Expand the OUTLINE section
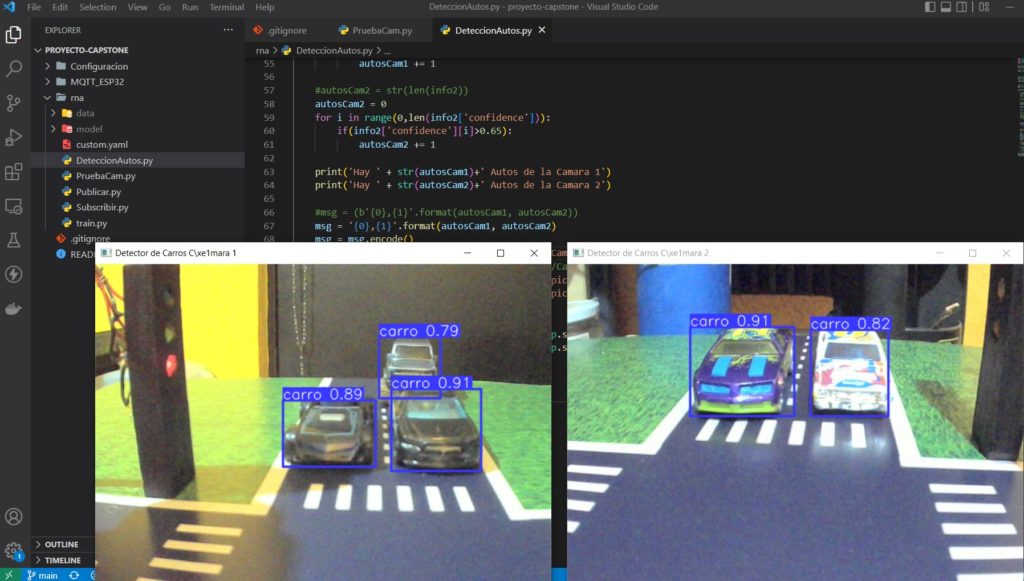 coord(61,544)
